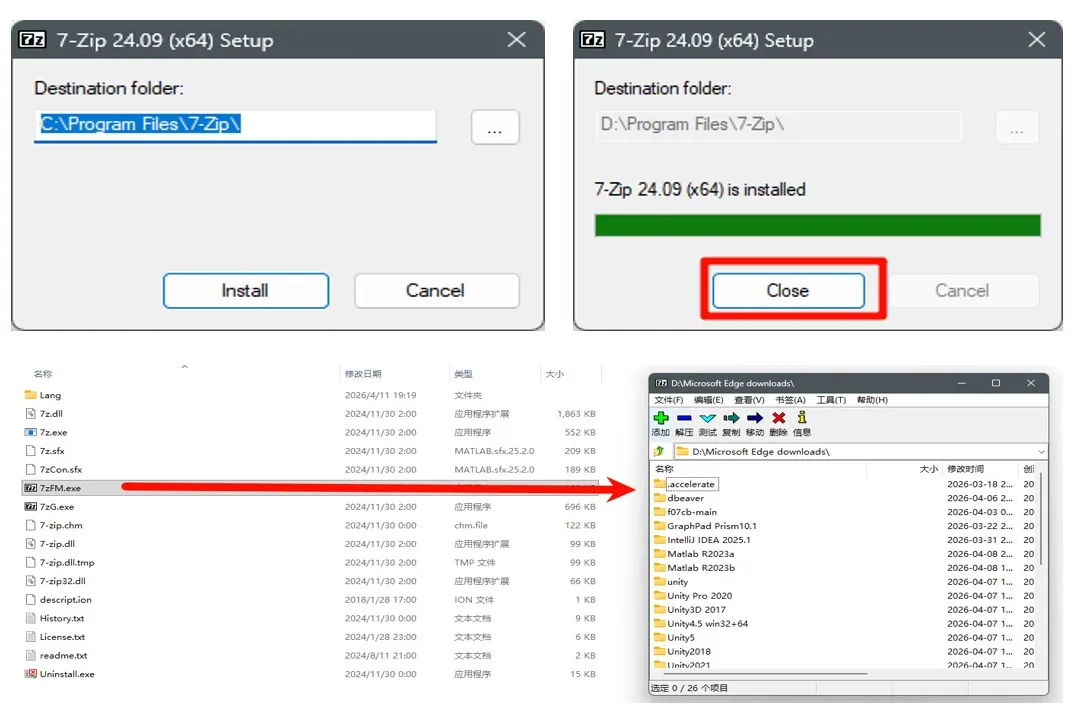
Task: Click the 7-zip.chm file icon
Action: pyautogui.click(x=30, y=525)
